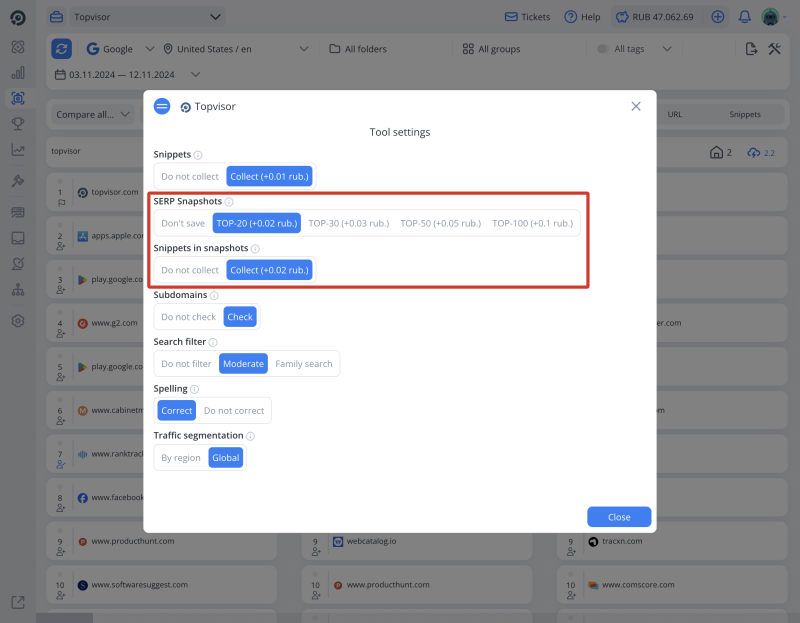Click the All groups link
The image size is (800, 623).
pyautogui.click(x=497, y=48)
